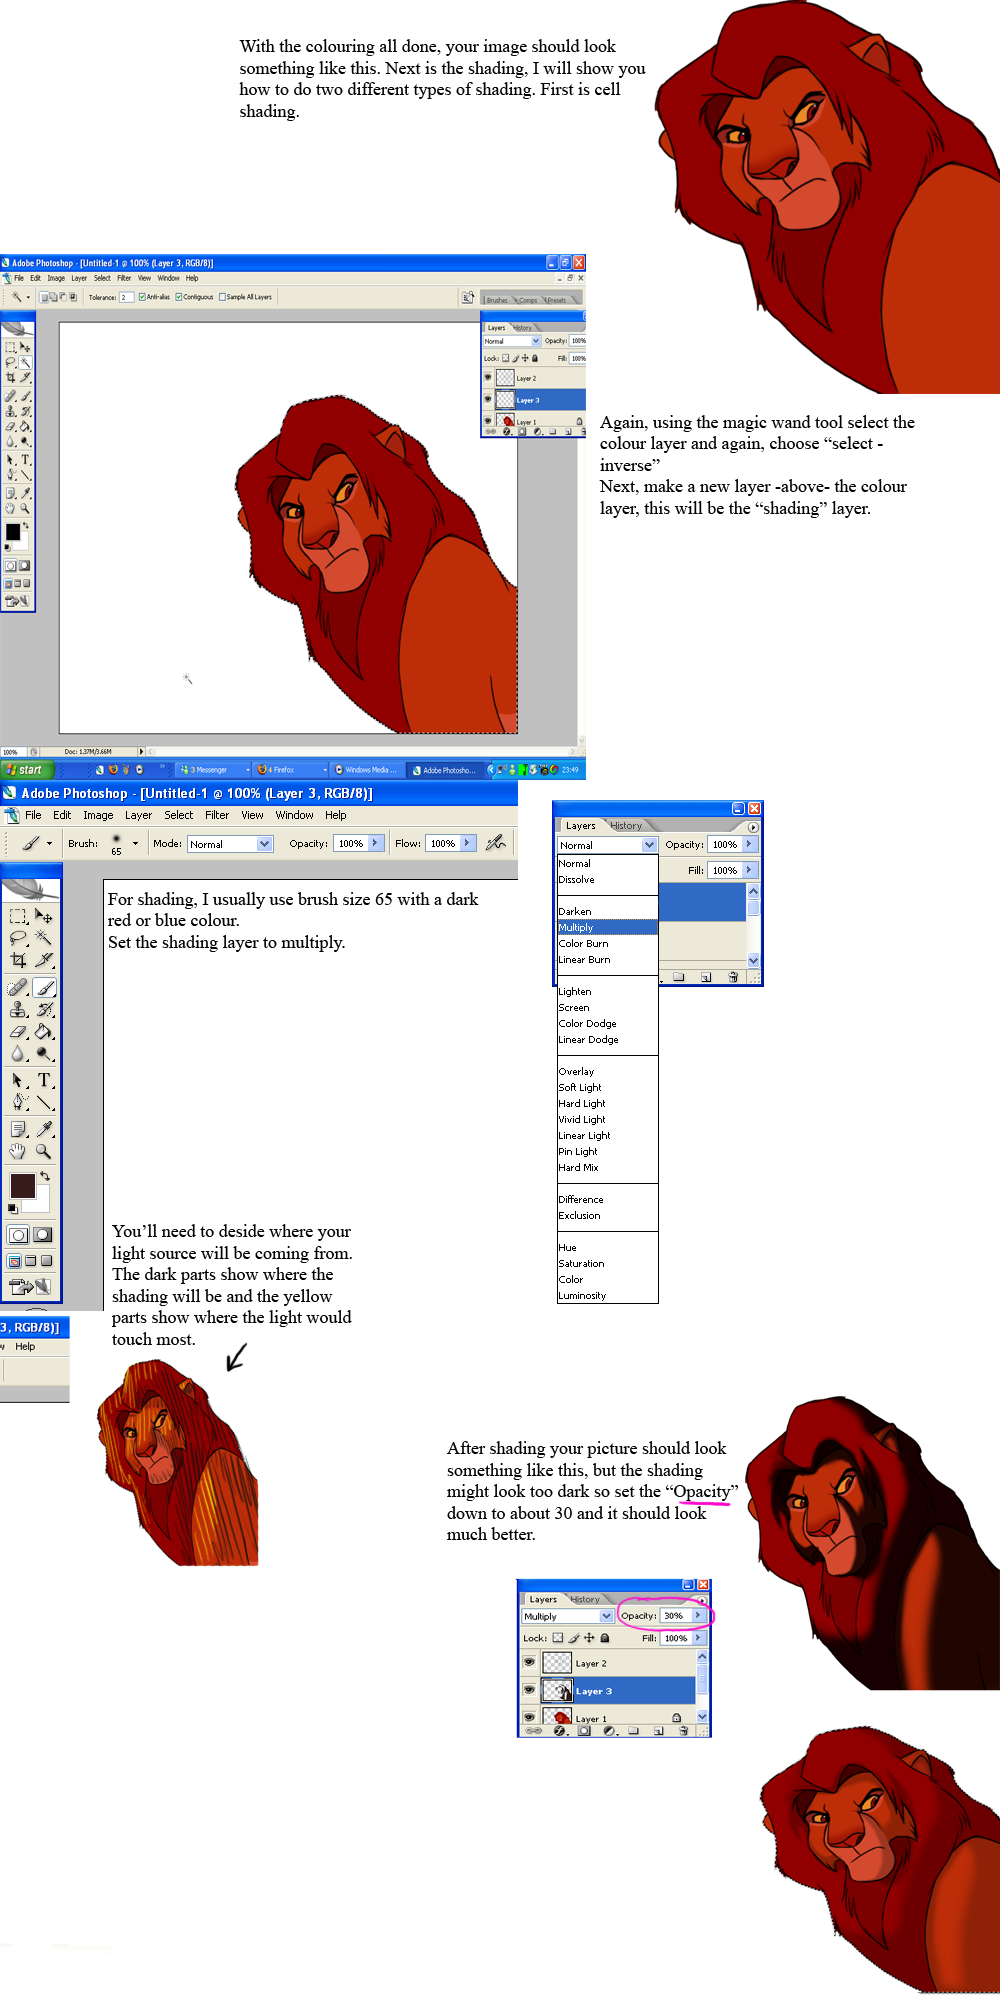Toggle lock transparent pixels in 30% opacity Layers panel
Screen dimensions: 1000x2000
pos(558,1638)
